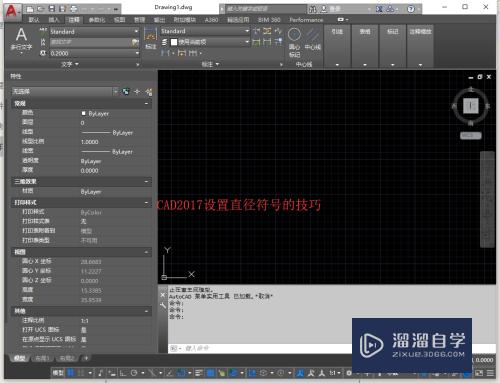
Task: Open the 参数化 ribbon tab
Action: (x=97, y=20)
